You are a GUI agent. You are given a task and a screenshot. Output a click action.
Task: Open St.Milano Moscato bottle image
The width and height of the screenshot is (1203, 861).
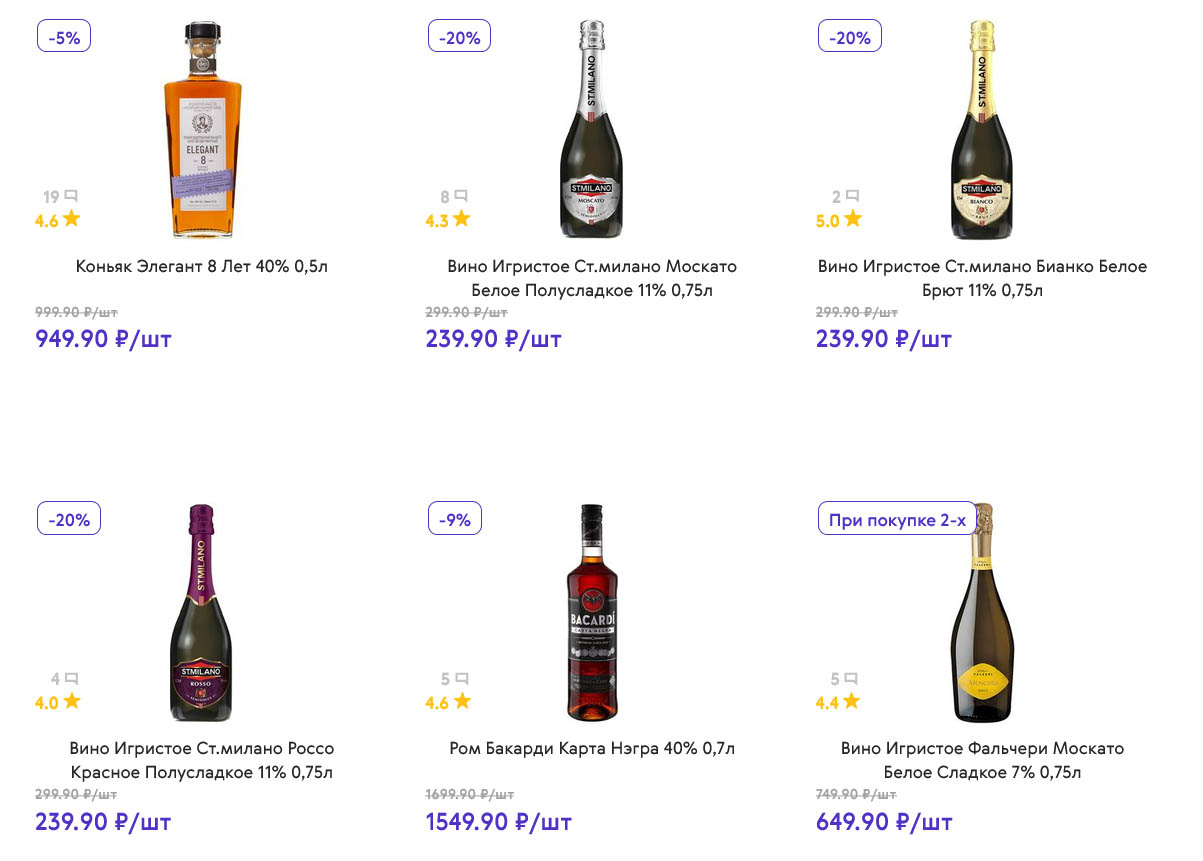click(x=592, y=130)
